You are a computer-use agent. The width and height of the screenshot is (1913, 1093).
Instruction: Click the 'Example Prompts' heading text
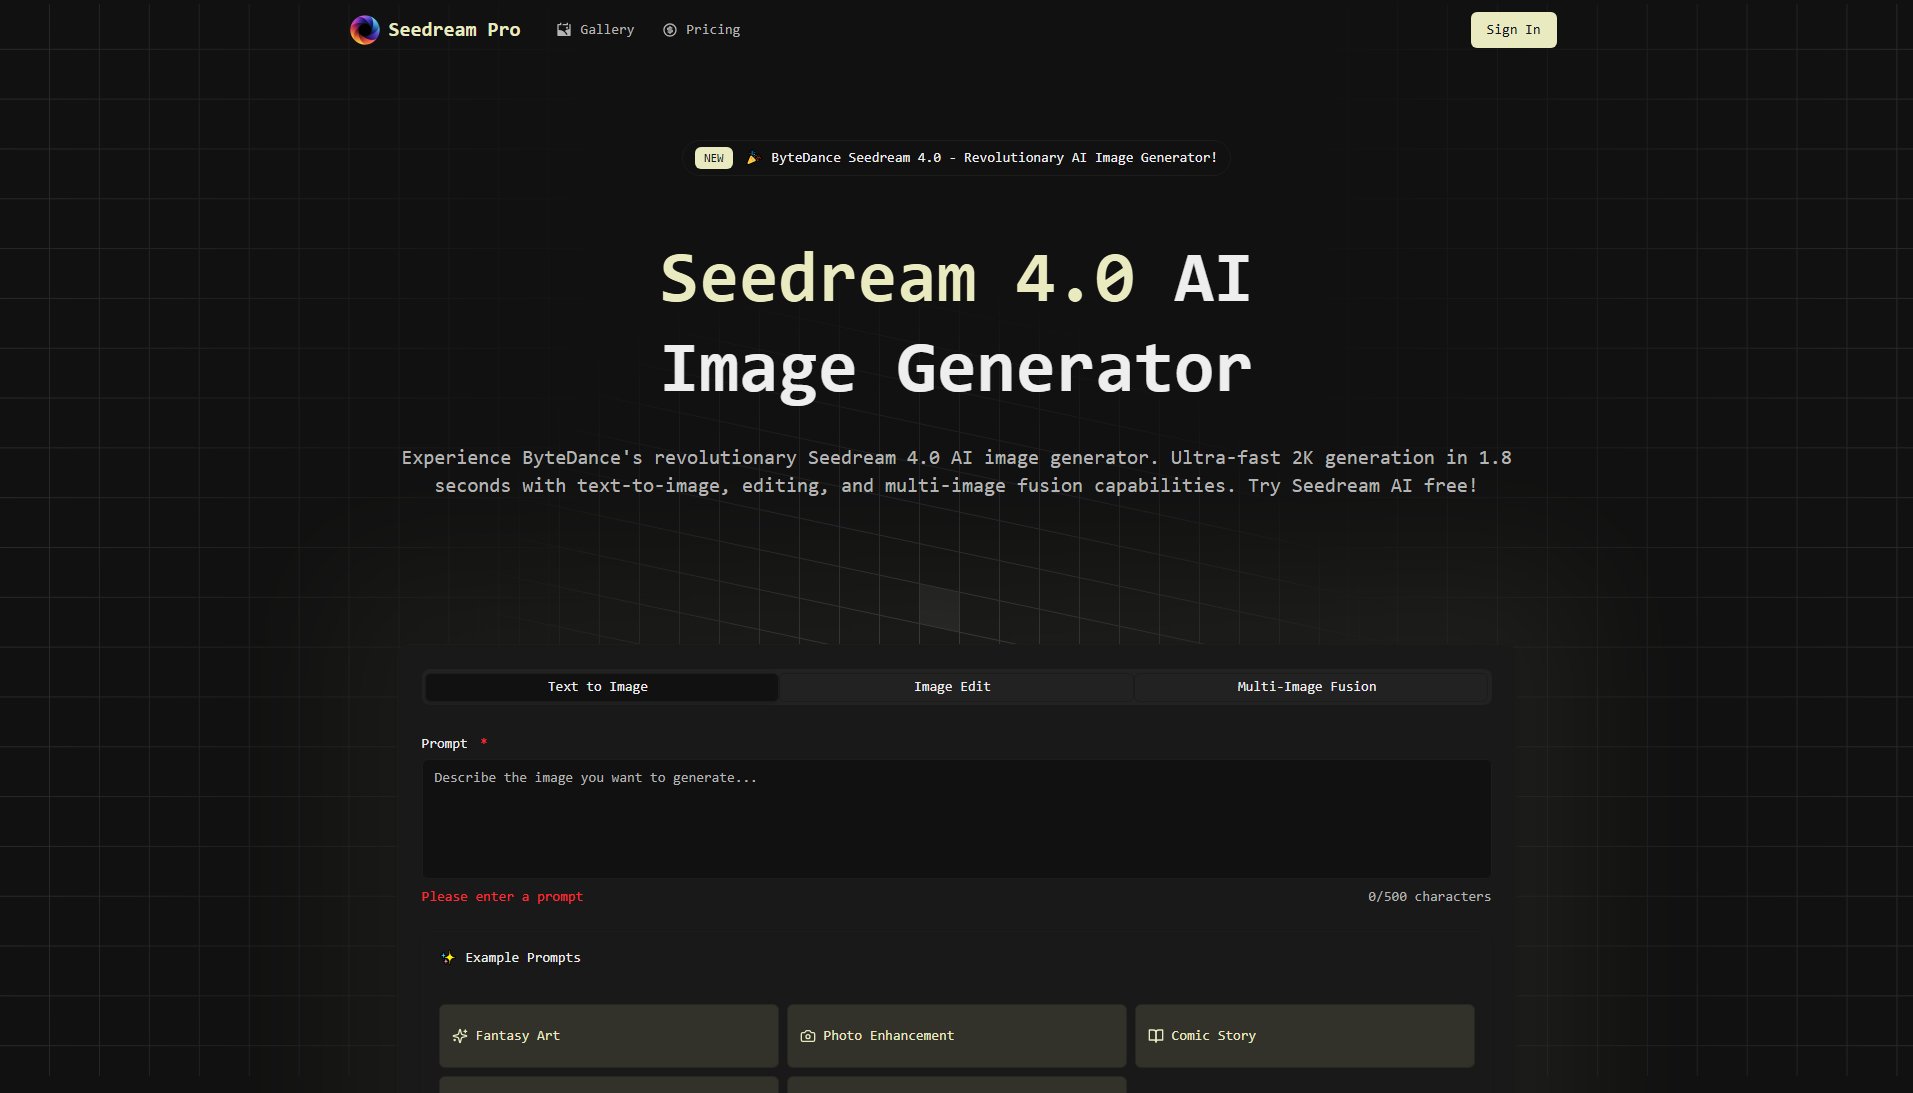click(523, 958)
